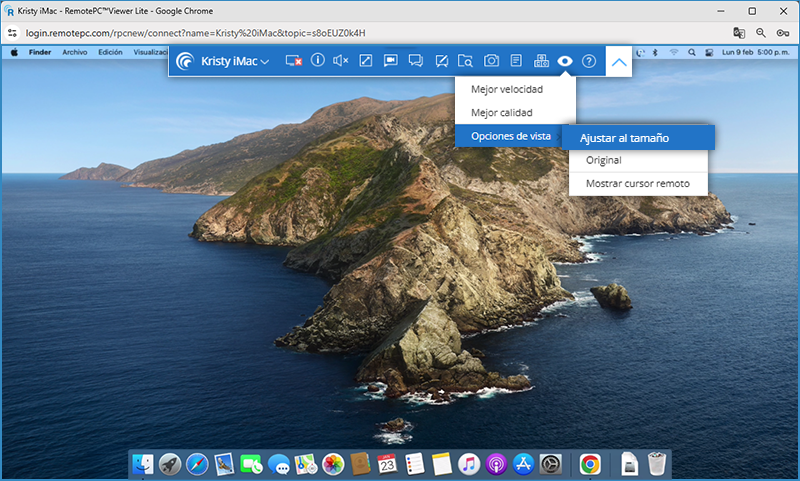Select Mejor velocidad option
800x481 pixels.
tap(515, 89)
